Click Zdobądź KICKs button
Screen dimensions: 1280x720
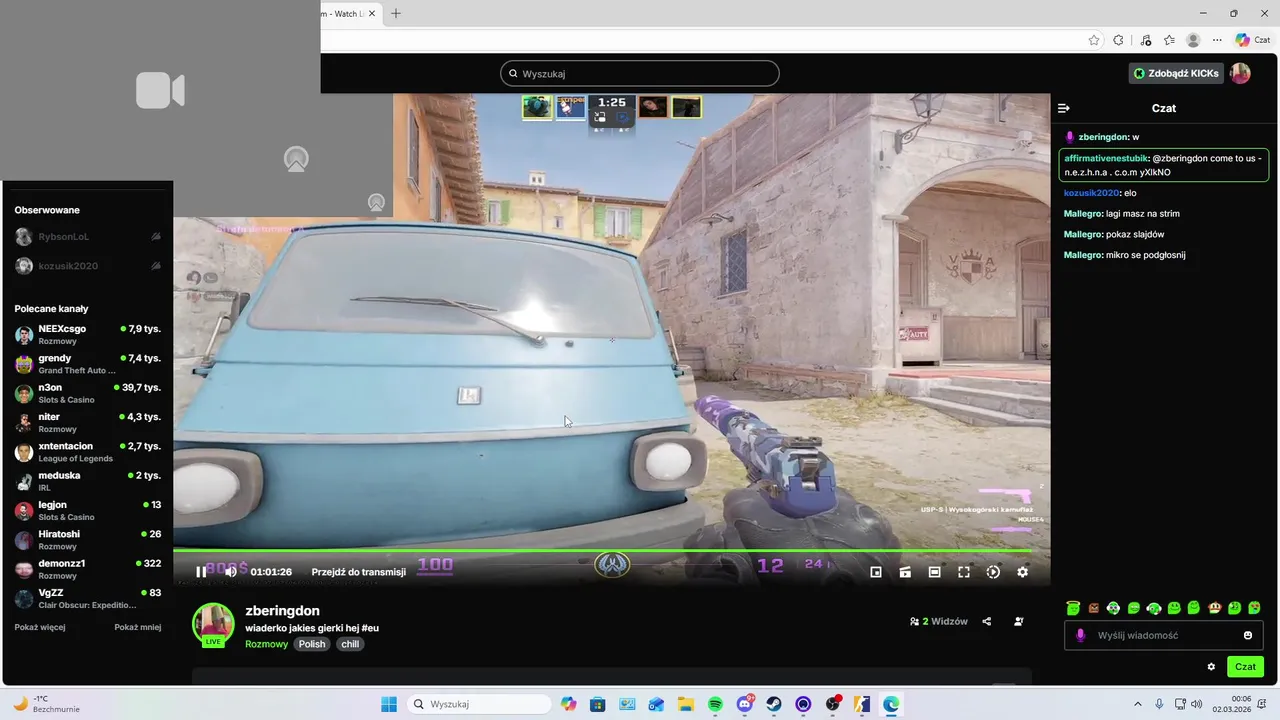pos(1175,73)
